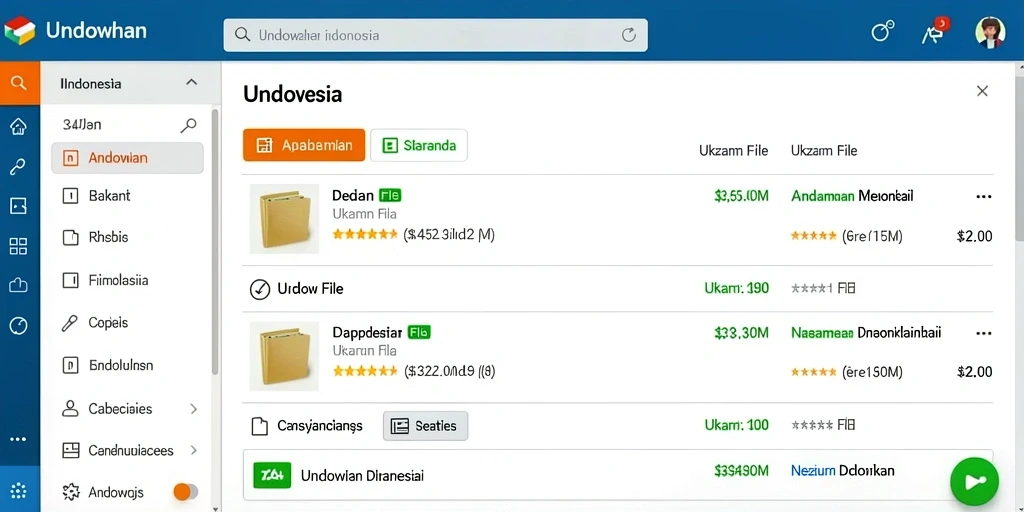Click the Seaties button
This screenshot has height=512, width=1024.
click(425, 426)
